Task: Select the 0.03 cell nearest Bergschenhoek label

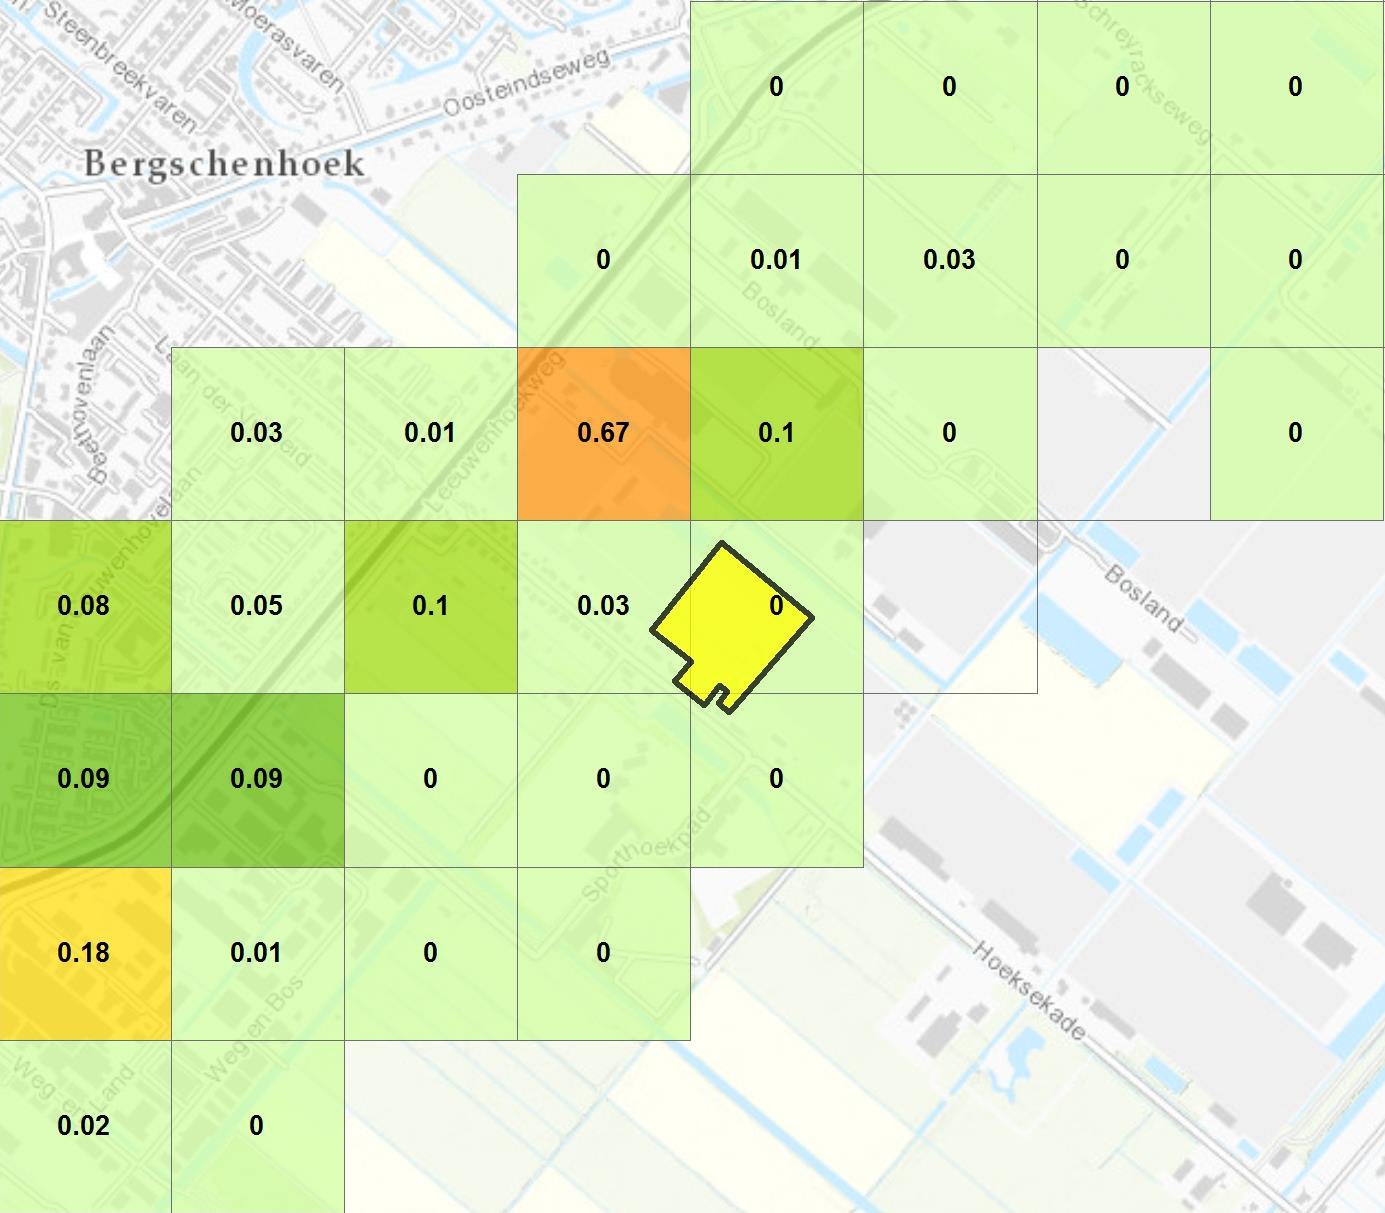Action: click(257, 433)
